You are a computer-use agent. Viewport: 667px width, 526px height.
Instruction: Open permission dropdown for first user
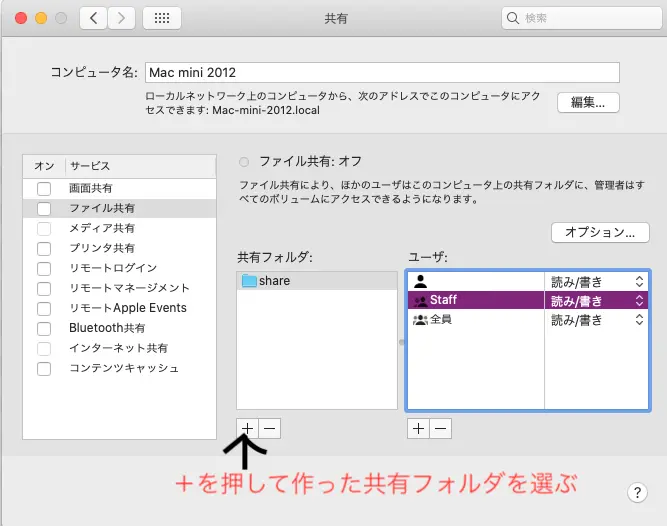[639, 281]
